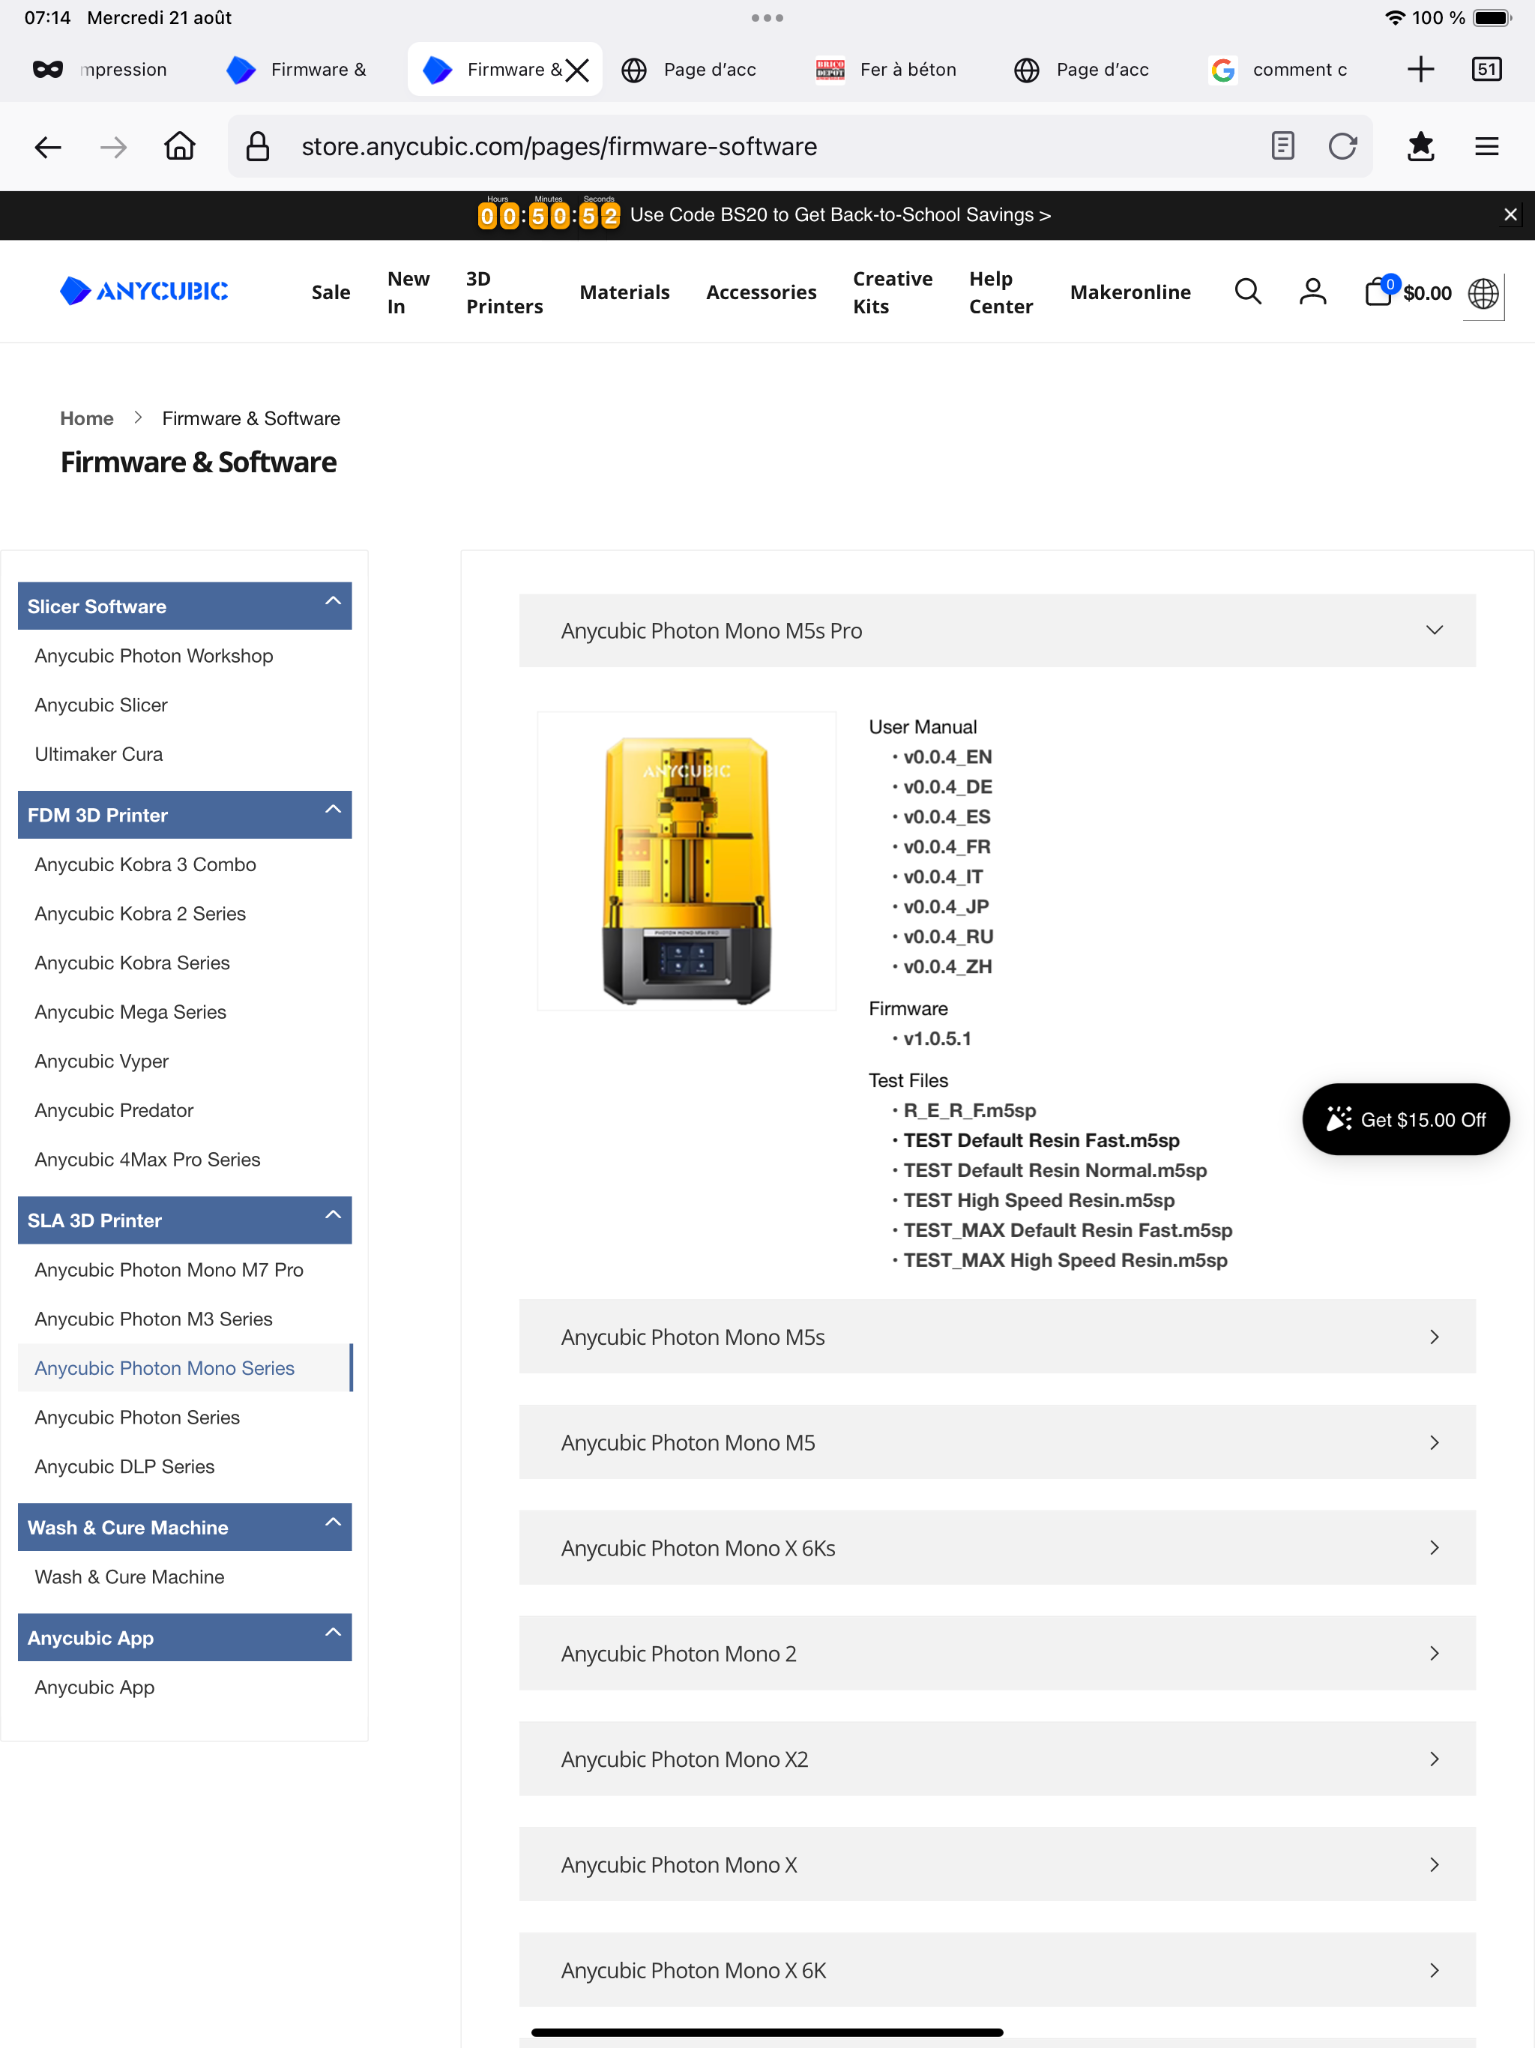Collapse the Photon Mono M5s Pro panel

997,631
